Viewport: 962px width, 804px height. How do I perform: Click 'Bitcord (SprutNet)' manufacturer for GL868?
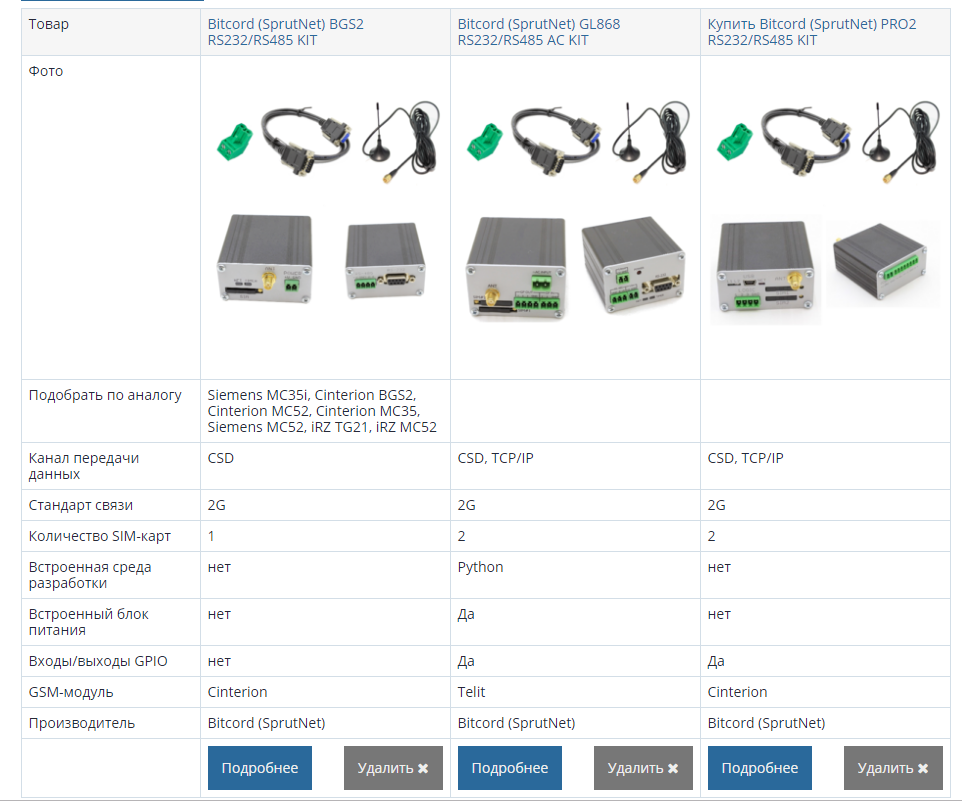pos(517,724)
